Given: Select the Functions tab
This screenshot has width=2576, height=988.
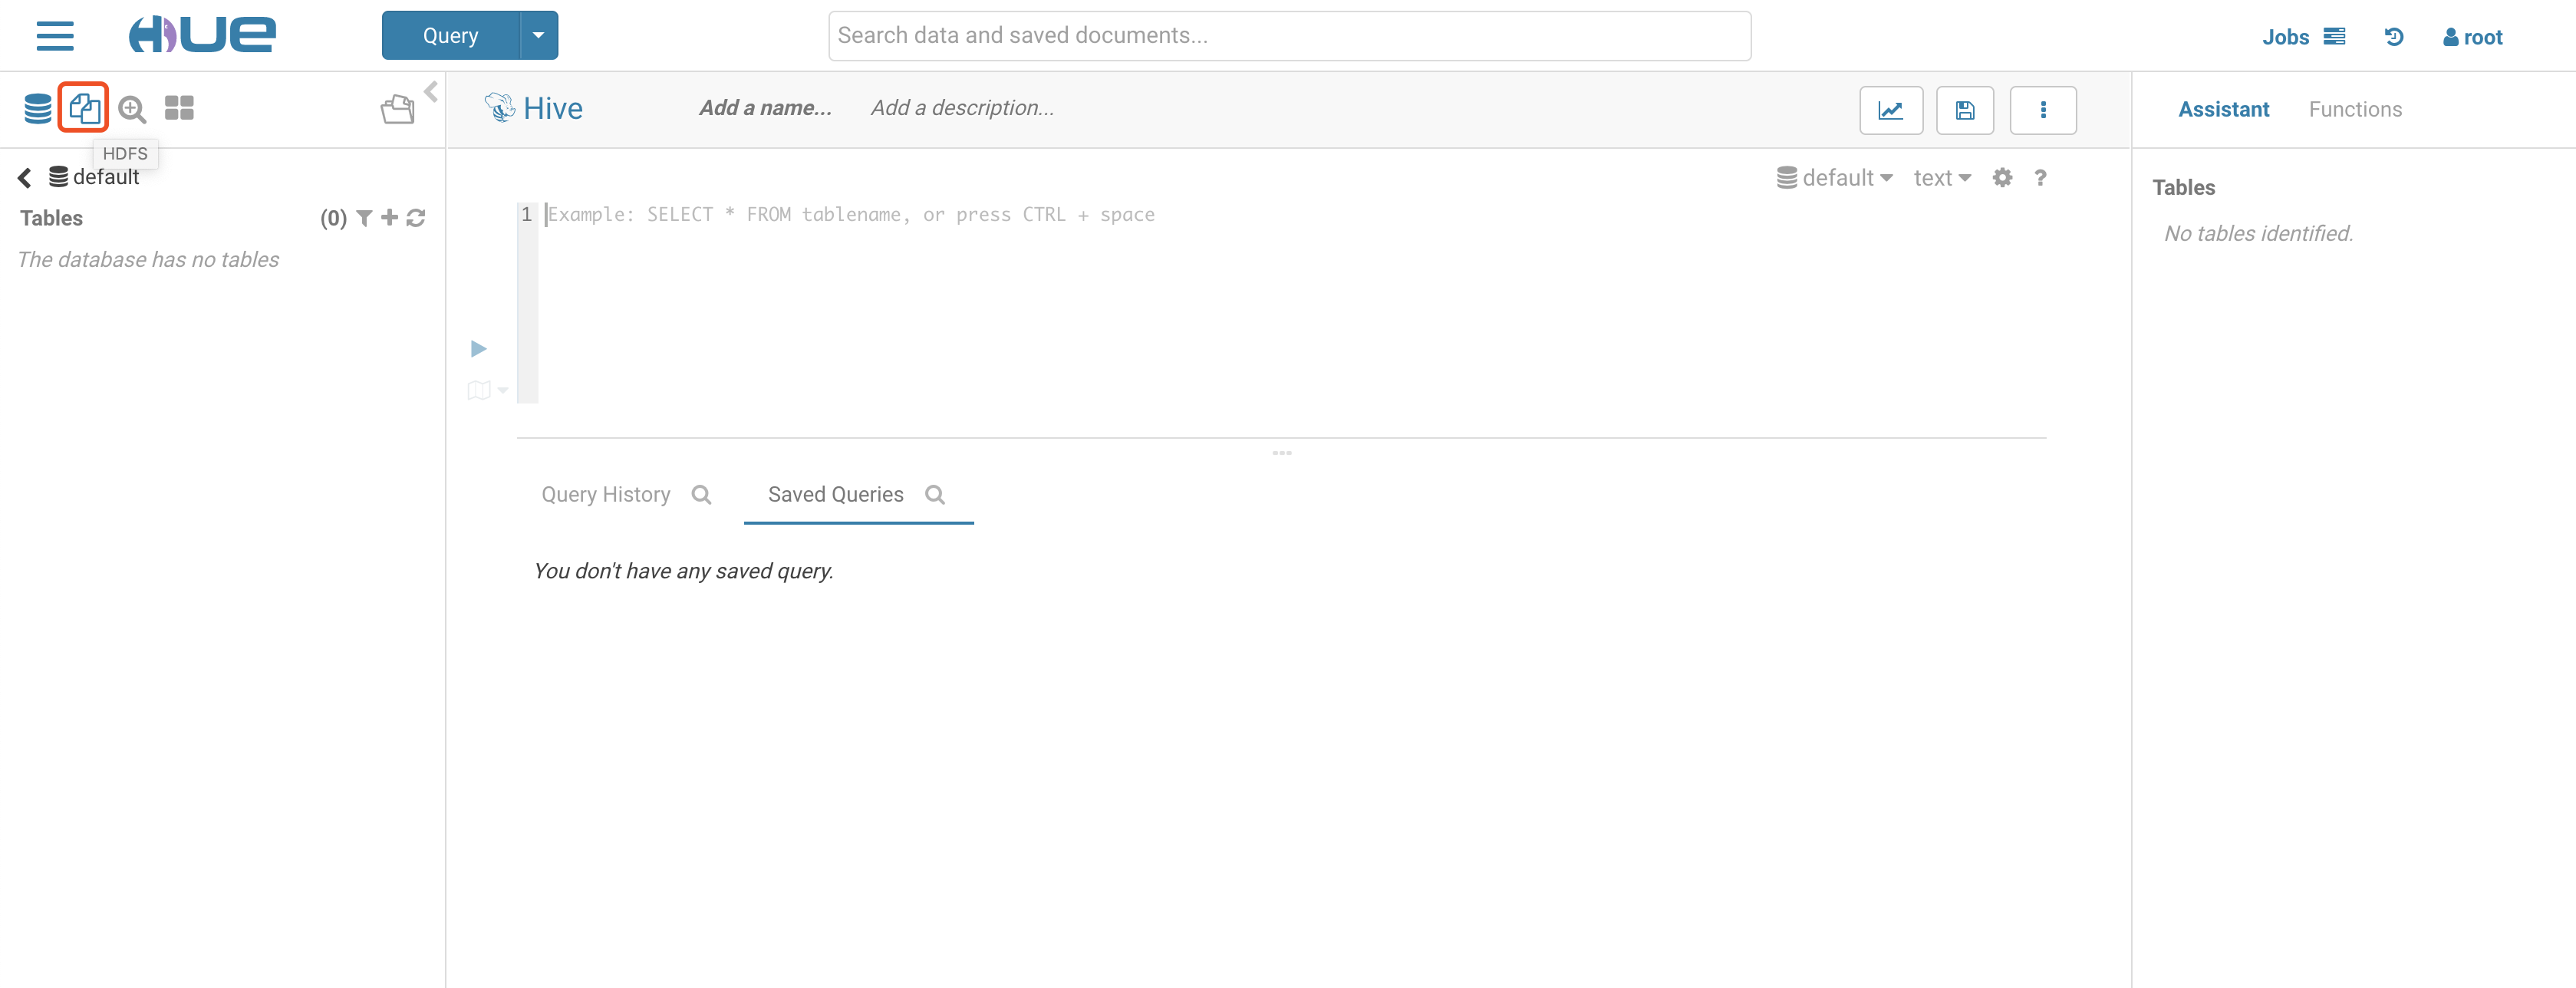Looking at the screenshot, I should (2355, 109).
